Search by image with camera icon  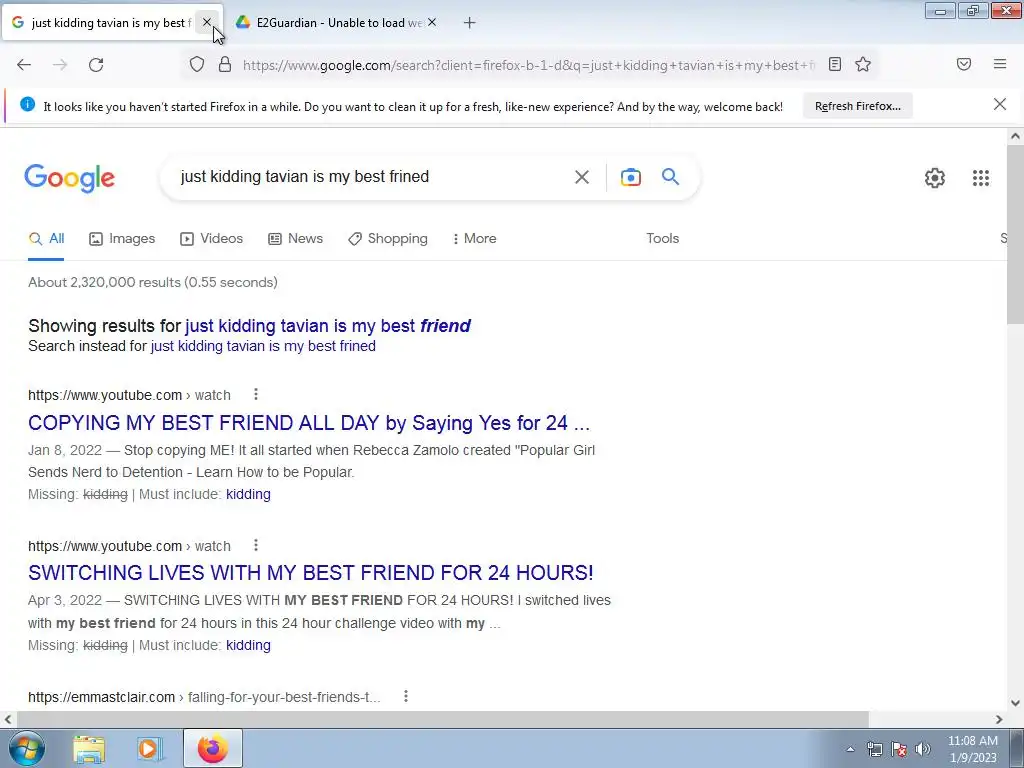pyautogui.click(x=630, y=177)
